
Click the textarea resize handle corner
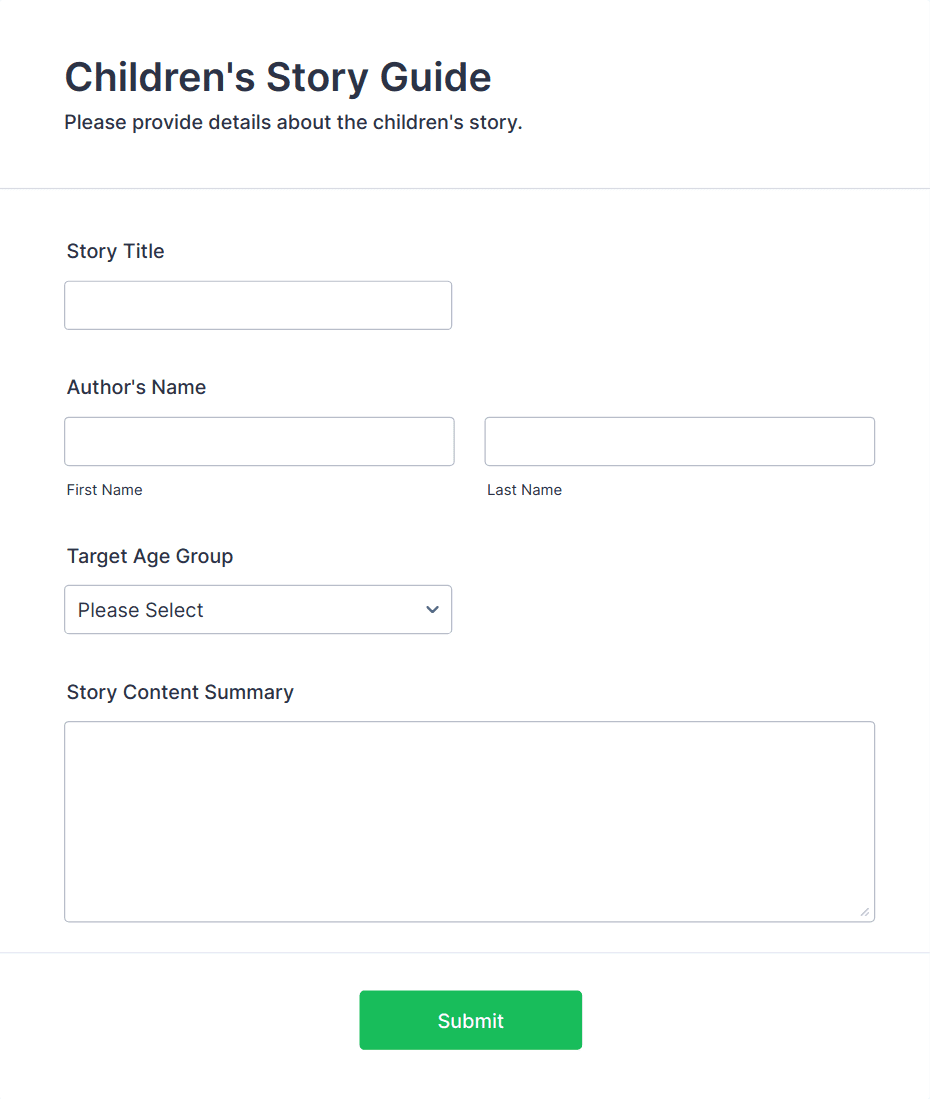pyautogui.click(x=865, y=912)
